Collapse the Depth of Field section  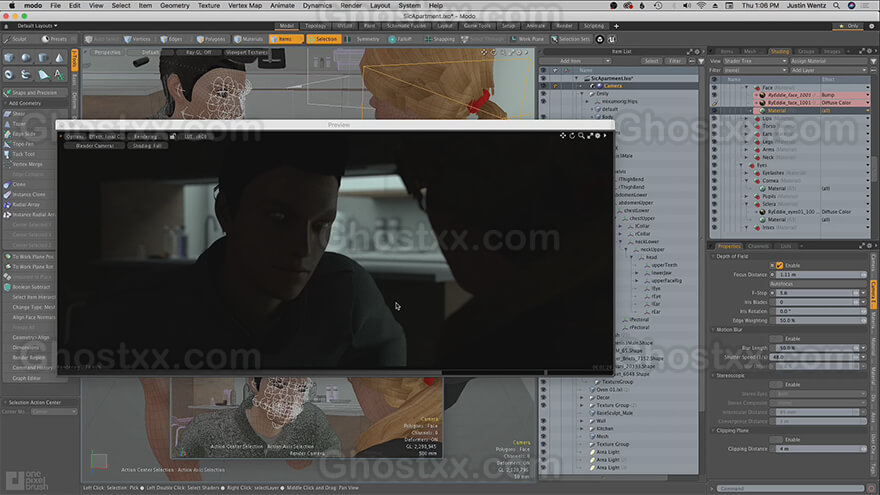(x=713, y=256)
